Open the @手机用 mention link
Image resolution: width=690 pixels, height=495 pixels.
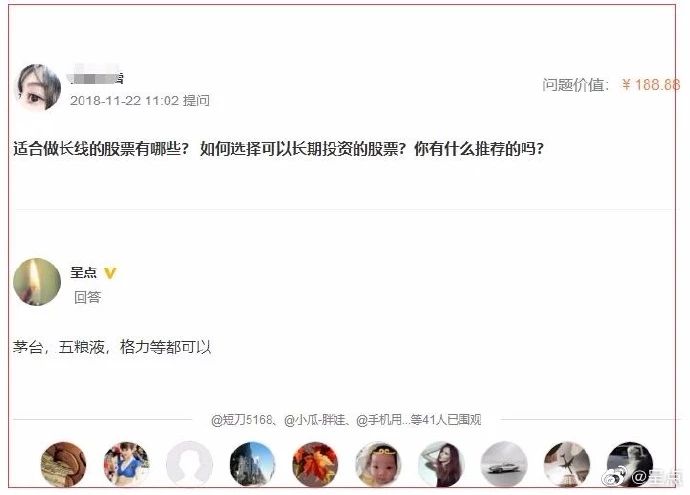(378, 420)
